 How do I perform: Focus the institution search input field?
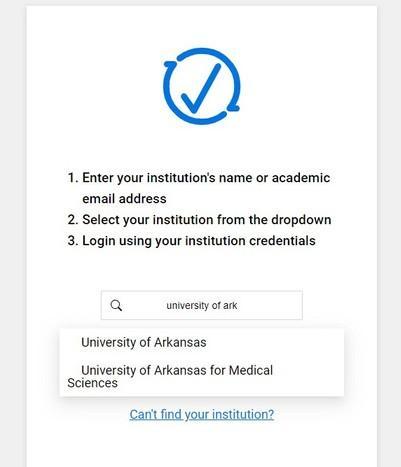[x=202, y=305]
